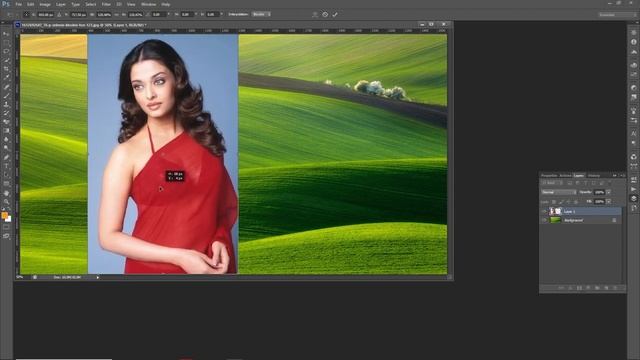640x360 pixels.
Task: Select the Gradient tool
Action: (x=6, y=131)
